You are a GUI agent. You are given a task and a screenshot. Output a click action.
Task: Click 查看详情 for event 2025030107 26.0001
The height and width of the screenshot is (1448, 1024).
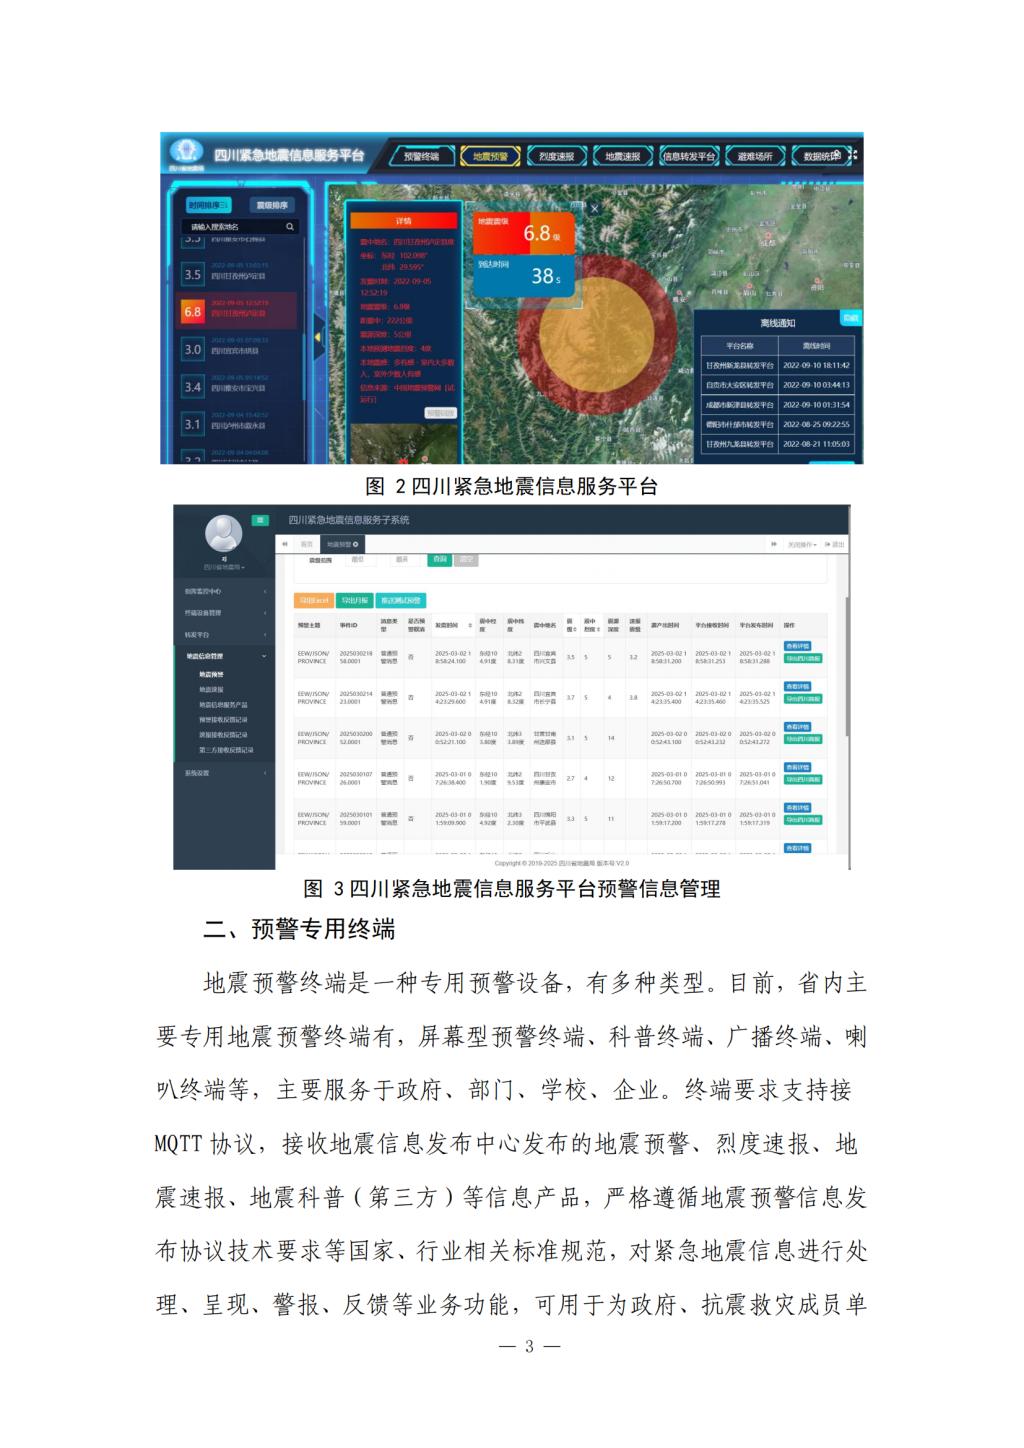pyautogui.click(x=798, y=767)
